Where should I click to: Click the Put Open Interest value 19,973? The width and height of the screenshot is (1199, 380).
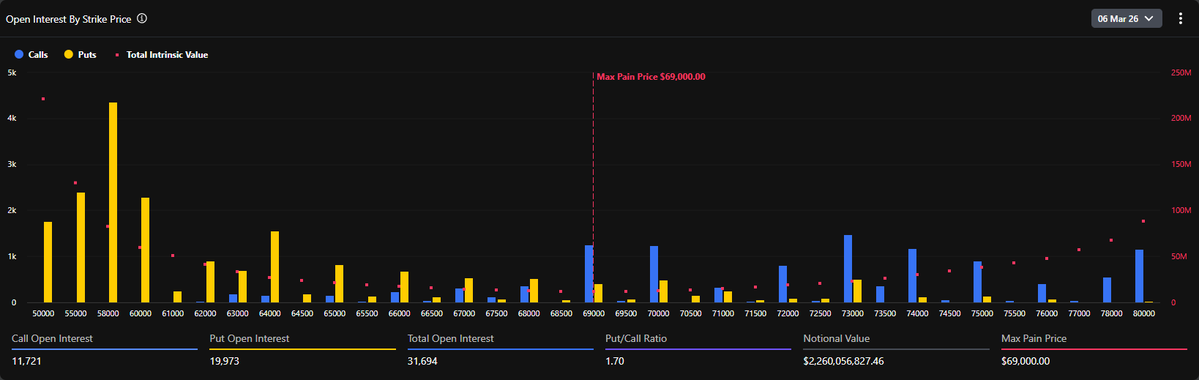[225, 361]
